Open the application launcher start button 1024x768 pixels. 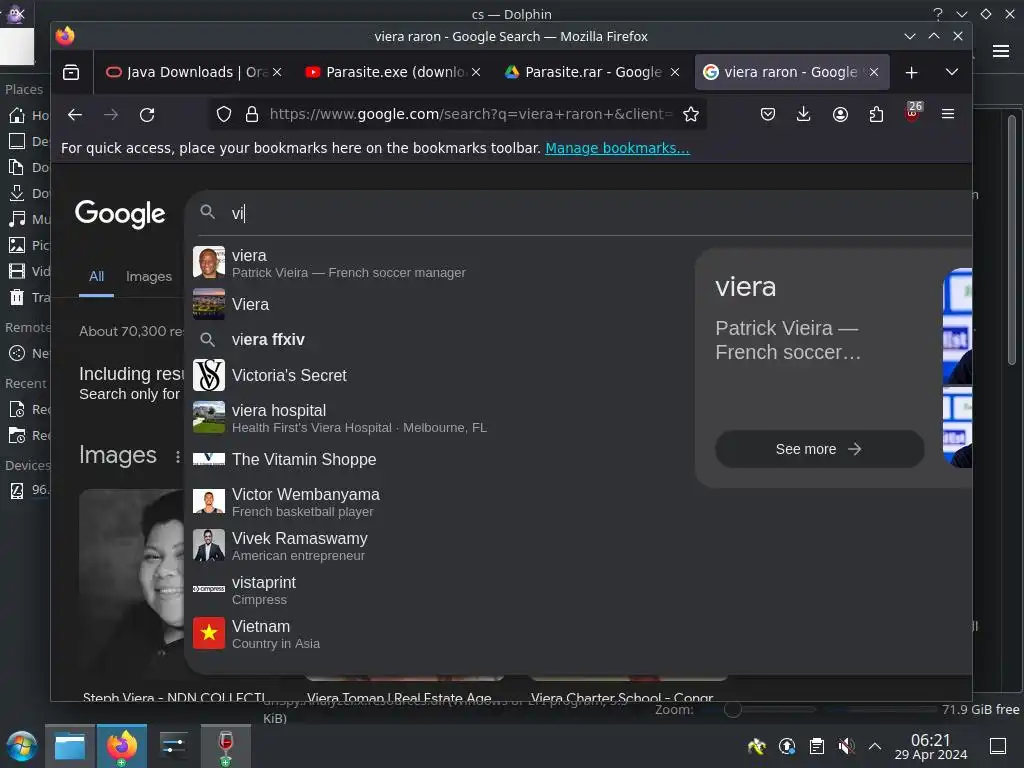tap(22, 746)
